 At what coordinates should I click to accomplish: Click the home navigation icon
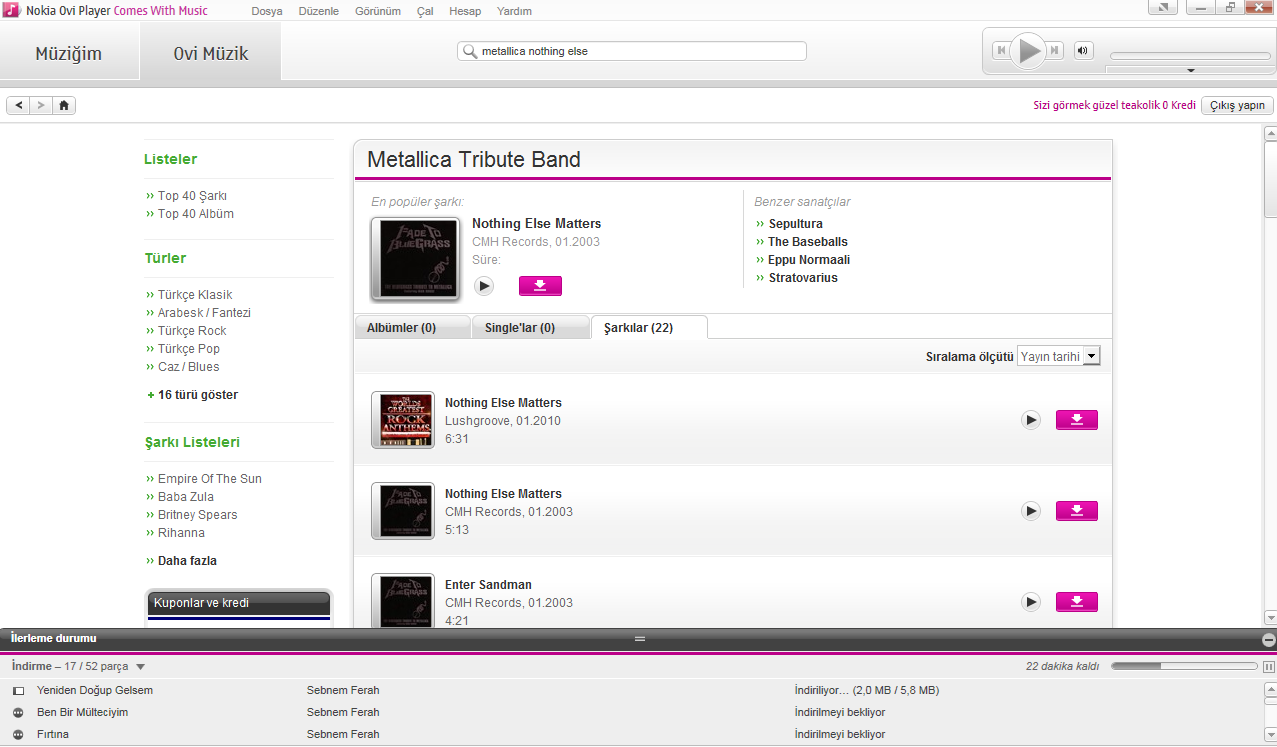tap(64, 105)
